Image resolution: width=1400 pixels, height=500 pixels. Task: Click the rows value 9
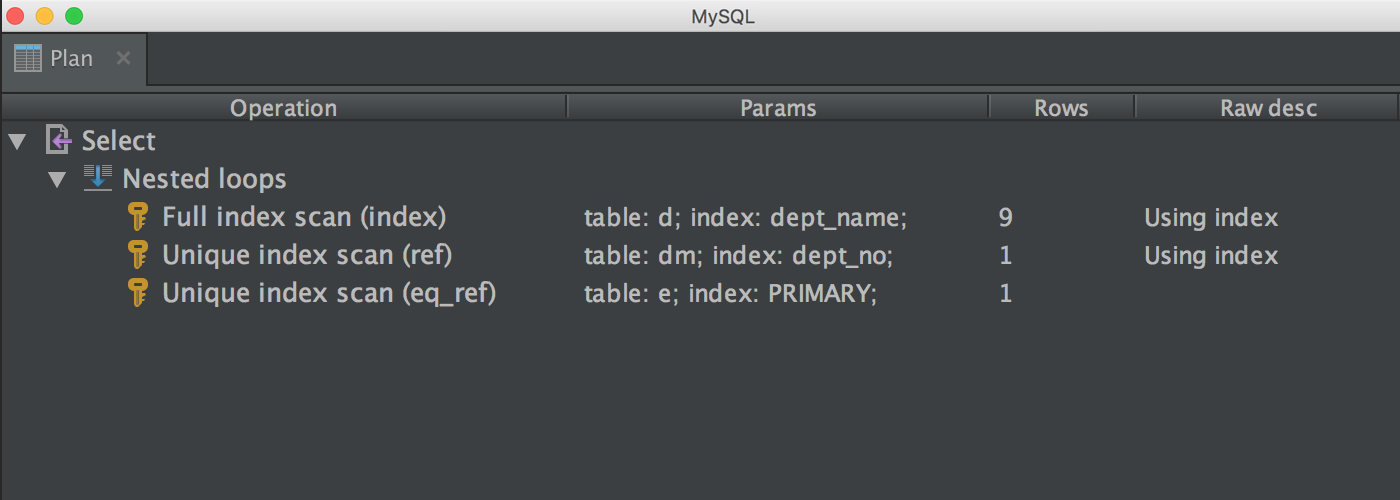(x=1005, y=217)
